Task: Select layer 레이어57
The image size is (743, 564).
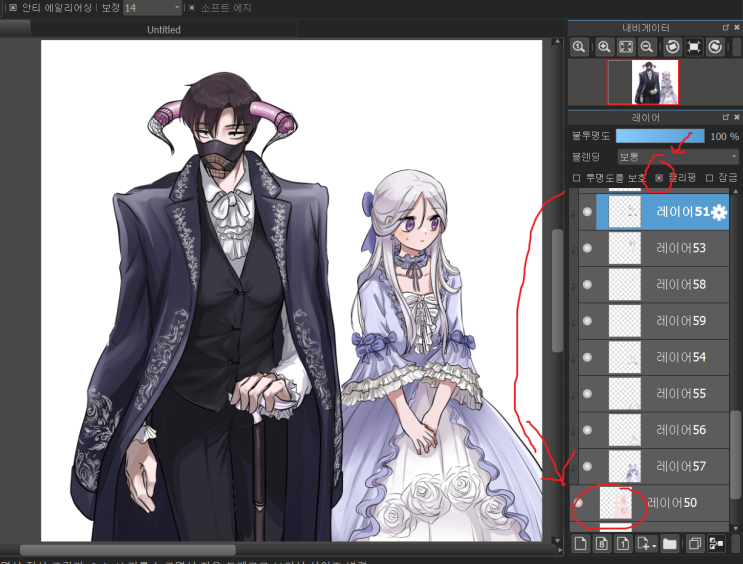Action: pos(653,466)
